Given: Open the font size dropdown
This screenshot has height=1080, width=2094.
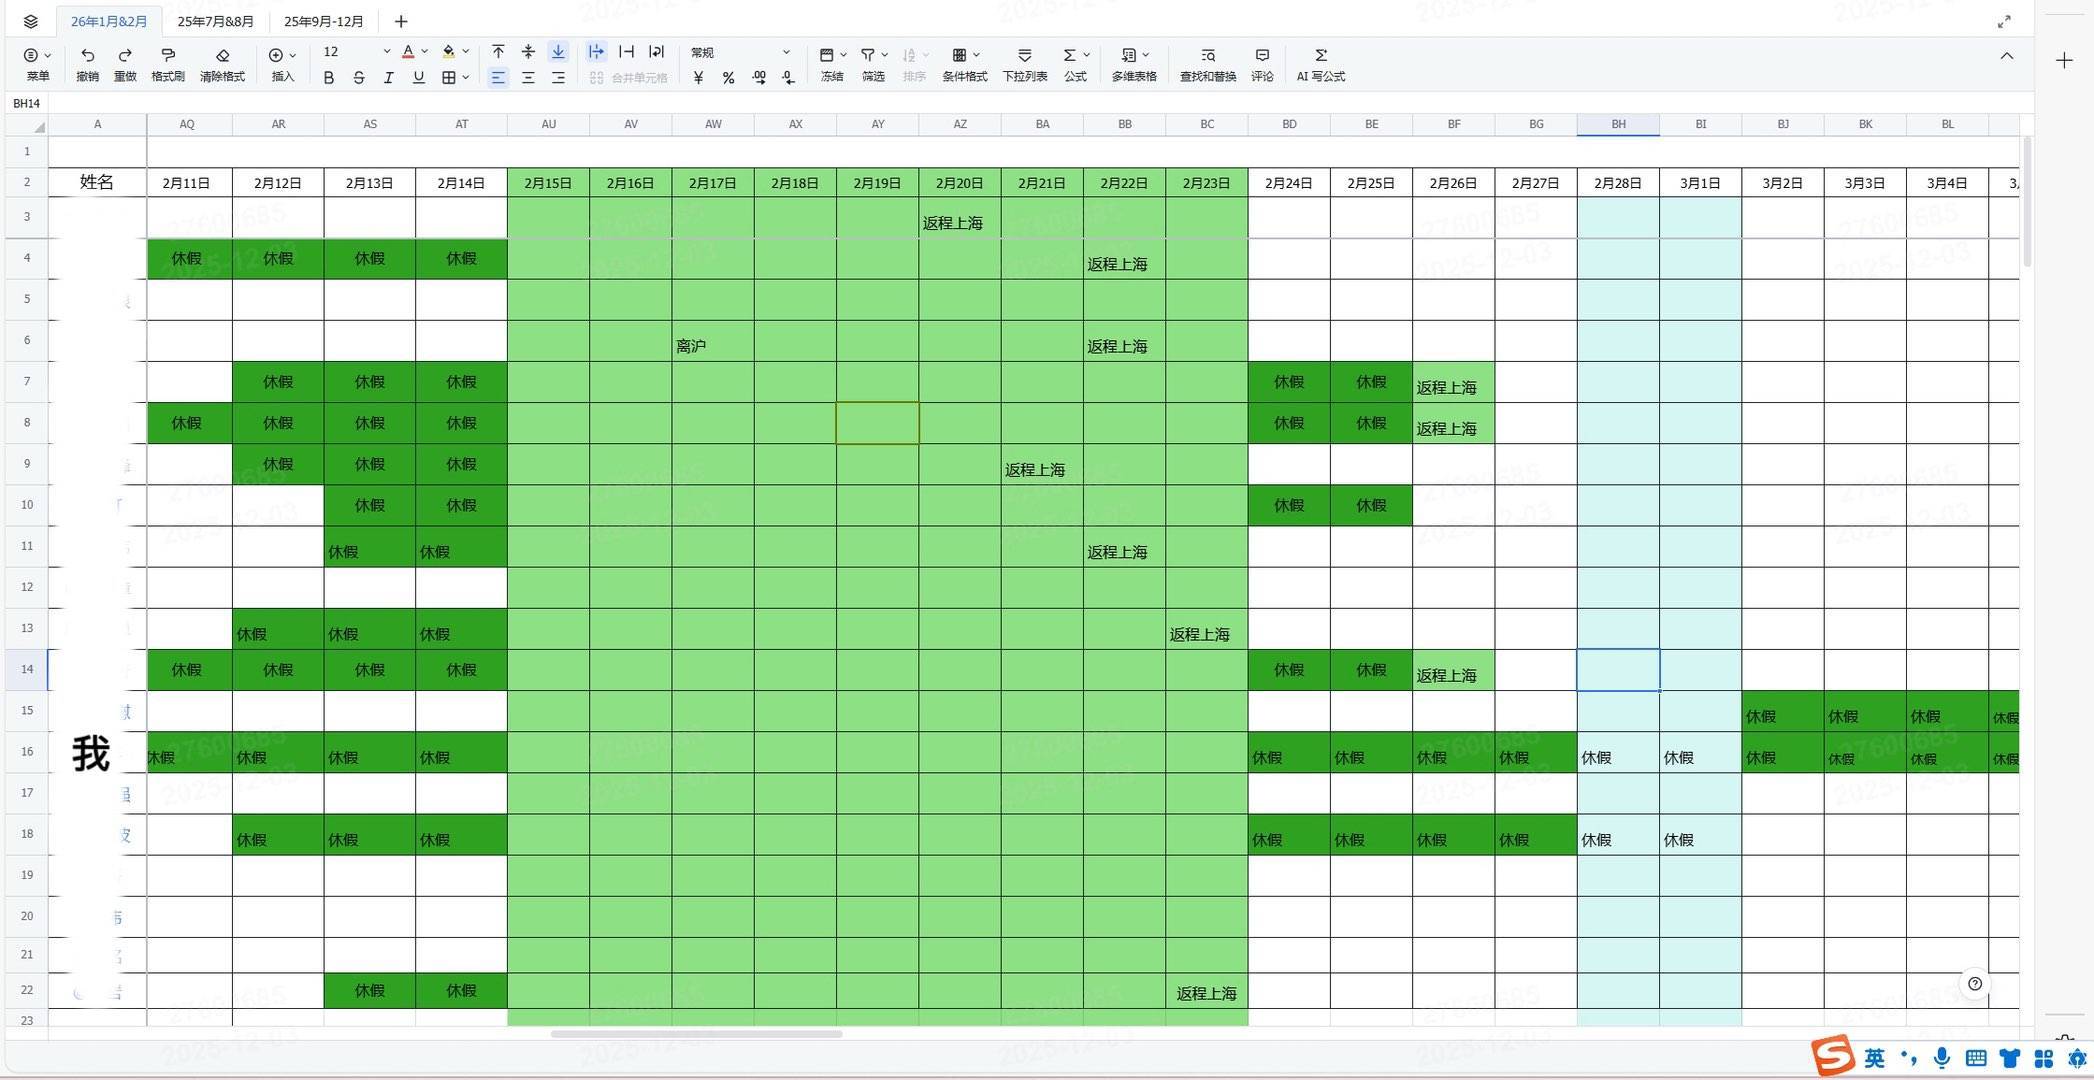Looking at the screenshot, I should (x=386, y=52).
